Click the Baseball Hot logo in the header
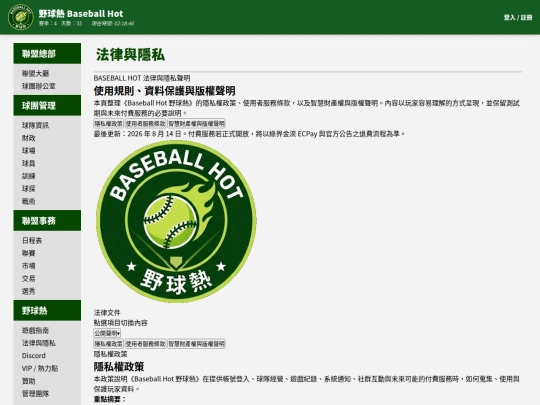The width and height of the screenshot is (540, 405). [x=21, y=17]
